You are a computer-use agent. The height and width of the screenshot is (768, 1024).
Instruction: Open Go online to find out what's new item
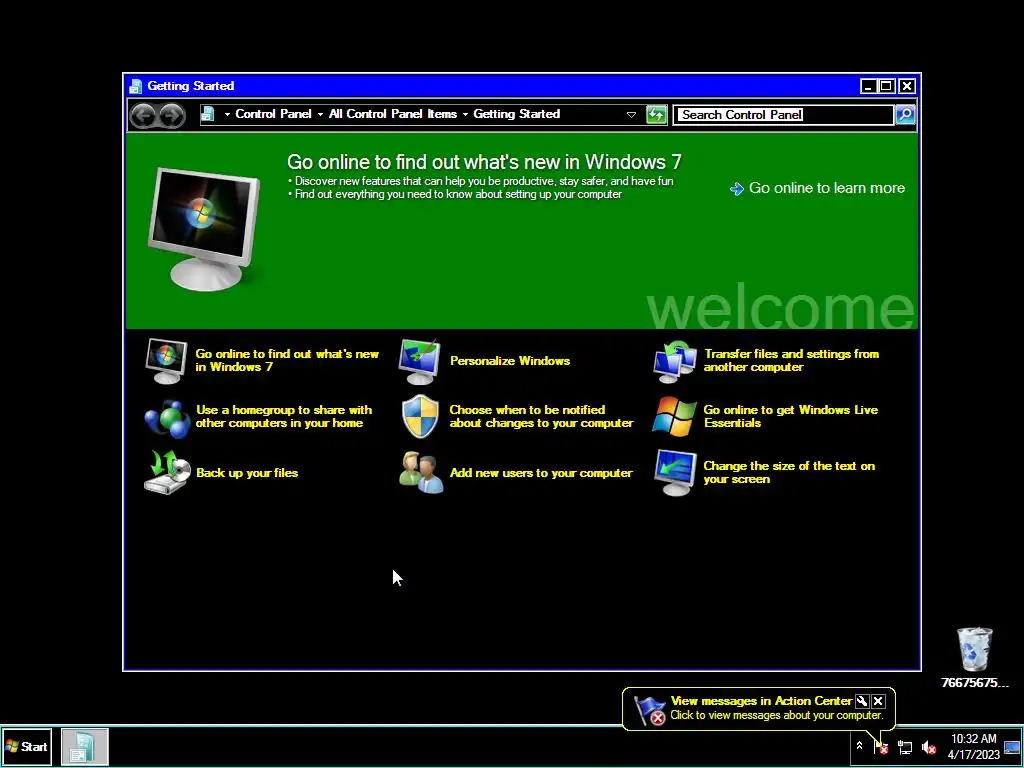click(x=287, y=360)
